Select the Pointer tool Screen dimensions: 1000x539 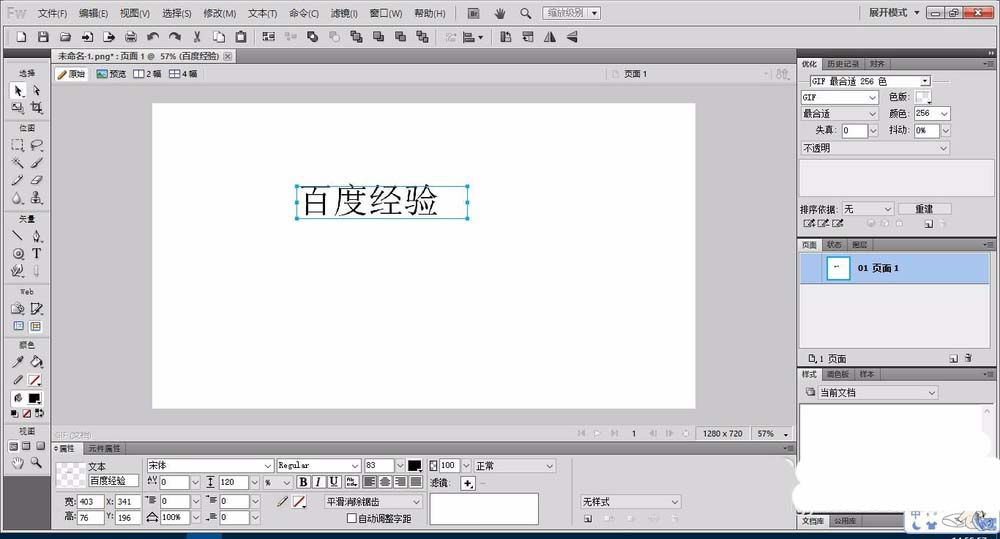point(18,91)
